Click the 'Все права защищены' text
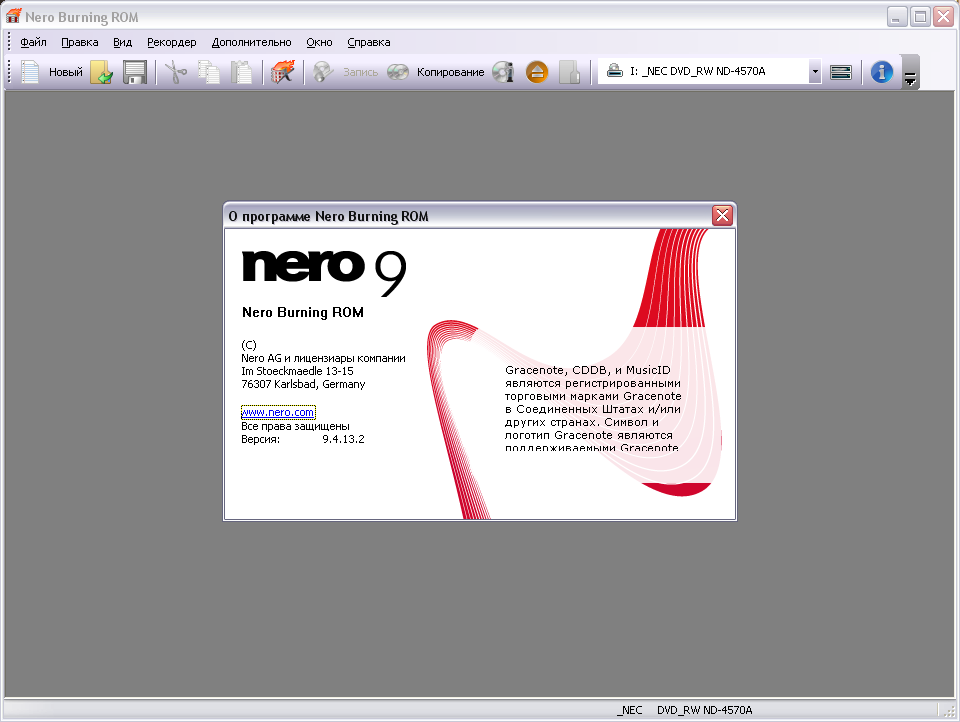 [295, 426]
